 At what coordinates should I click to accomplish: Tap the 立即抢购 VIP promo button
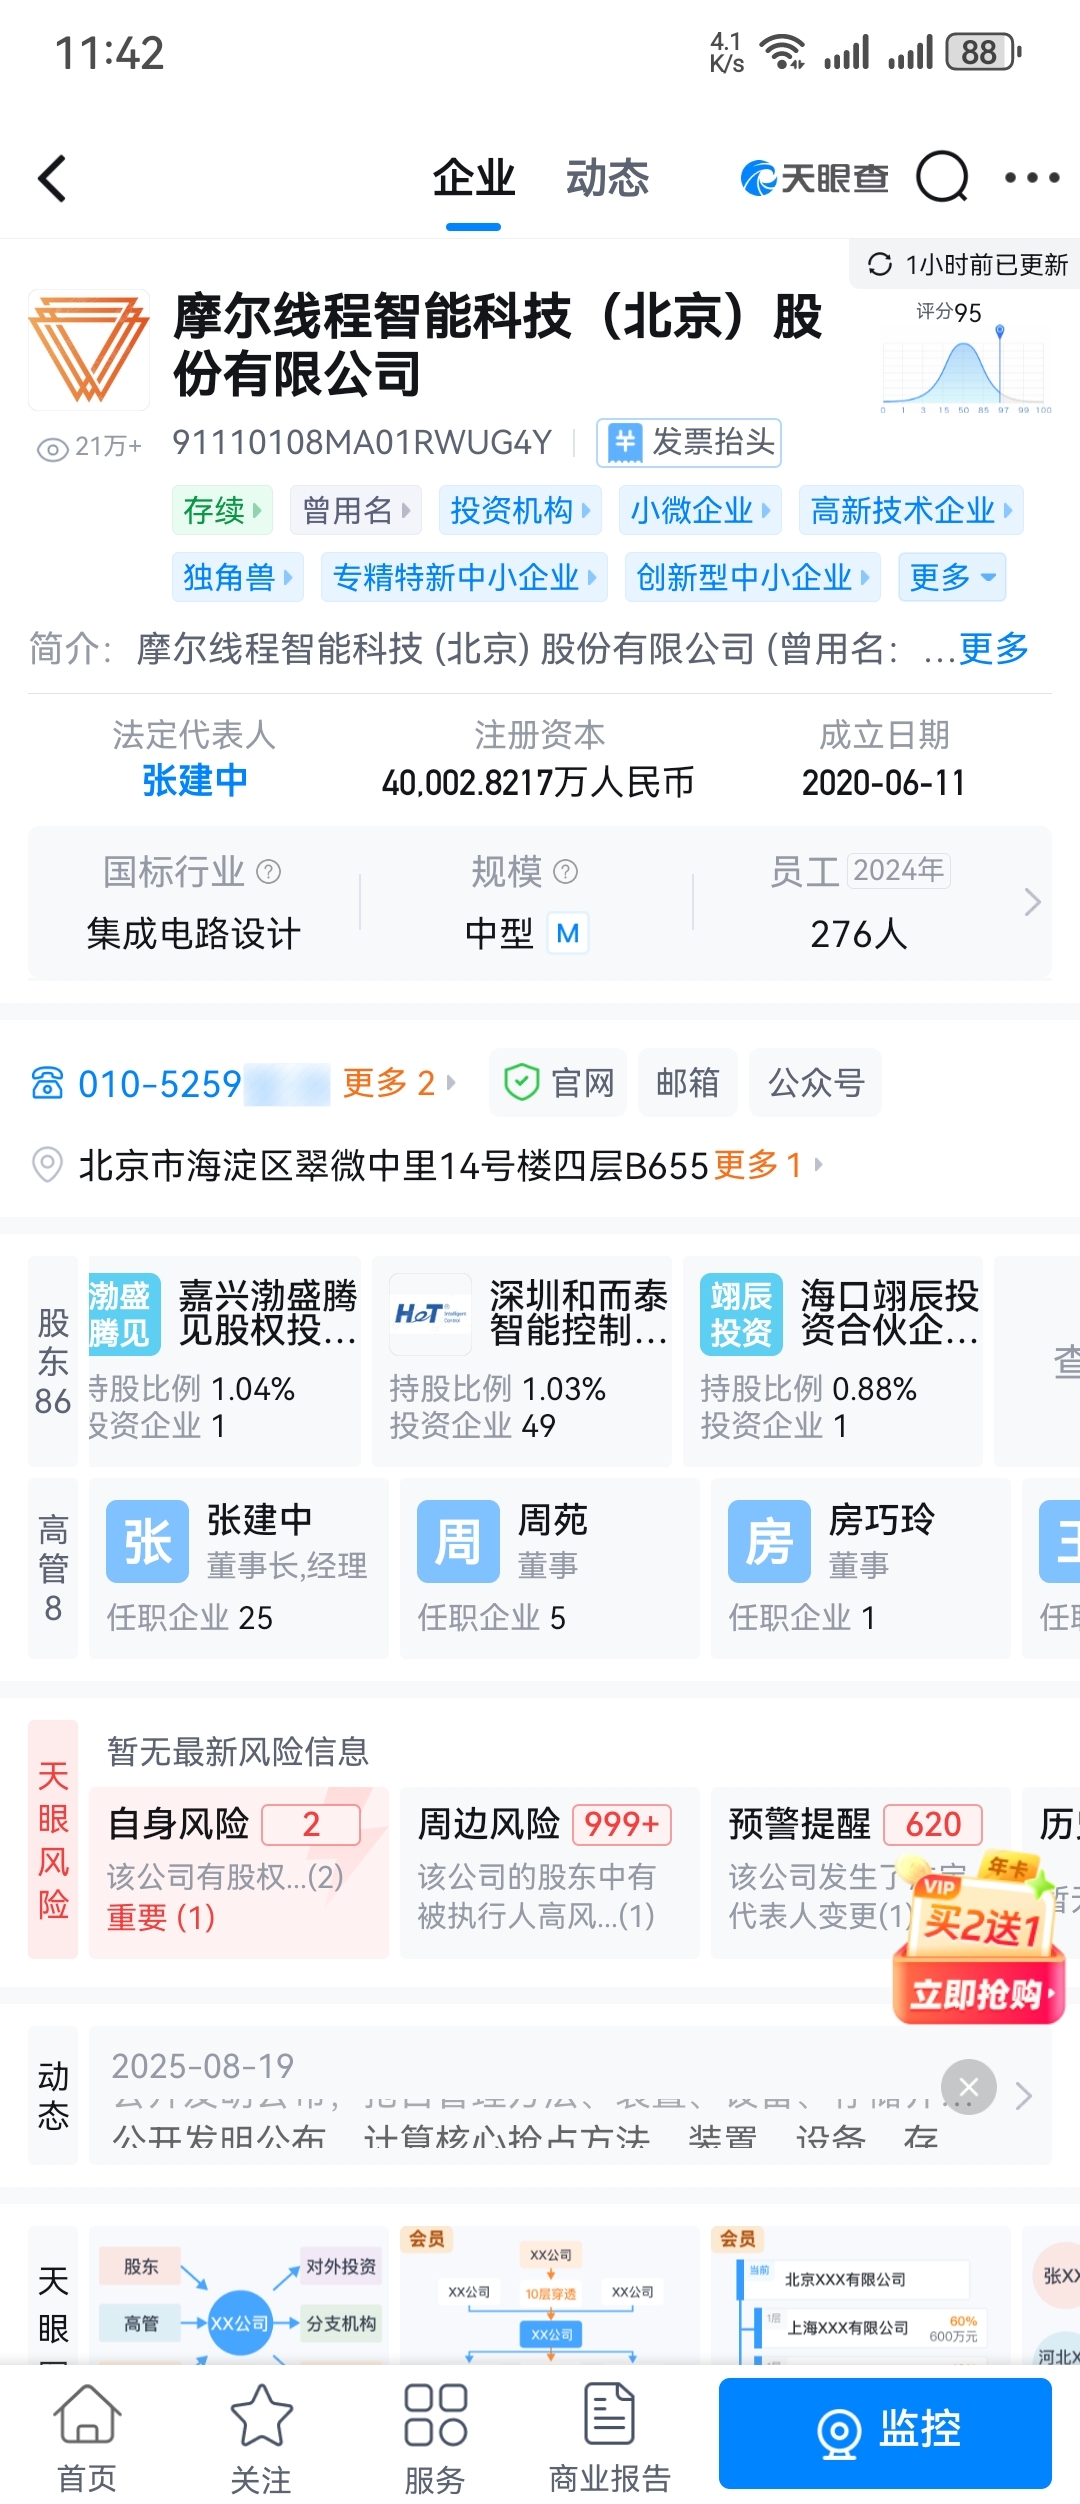pos(979,1993)
